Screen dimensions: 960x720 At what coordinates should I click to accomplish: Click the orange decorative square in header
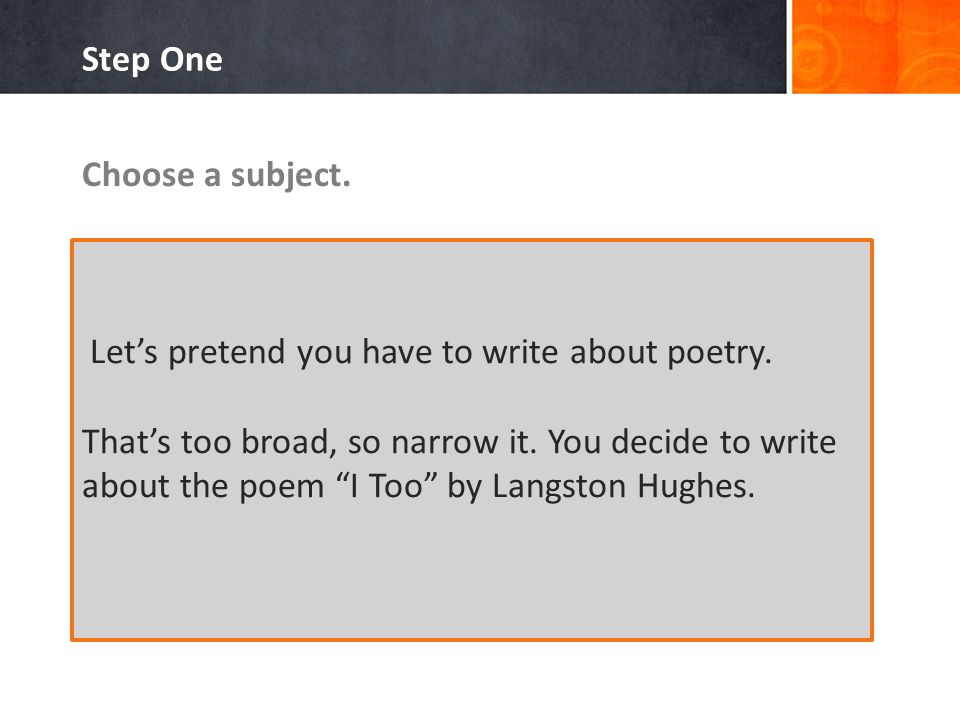coord(876,47)
